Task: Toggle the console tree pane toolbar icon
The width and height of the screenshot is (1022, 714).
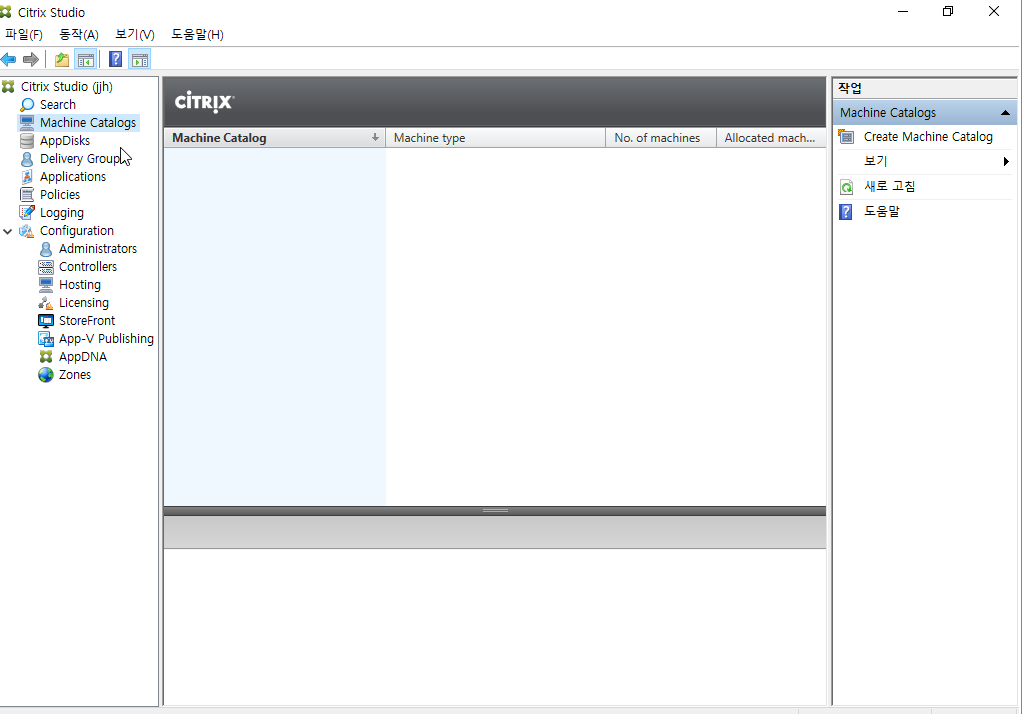Action: click(x=85, y=60)
